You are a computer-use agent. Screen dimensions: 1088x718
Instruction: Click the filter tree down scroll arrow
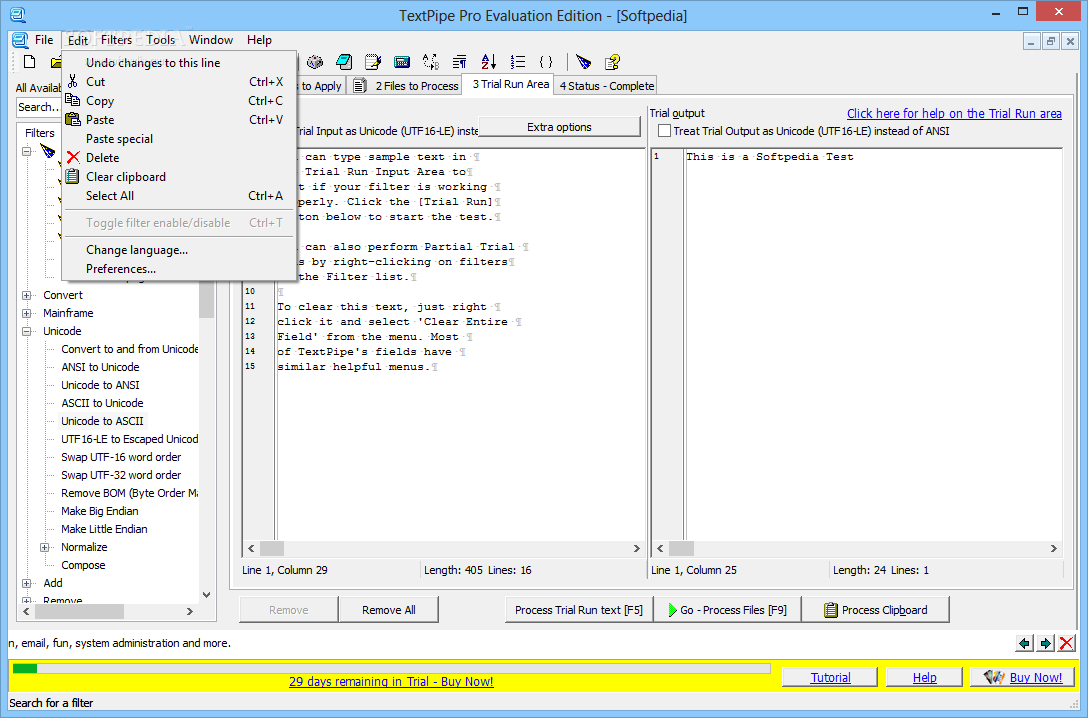[206, 595]
